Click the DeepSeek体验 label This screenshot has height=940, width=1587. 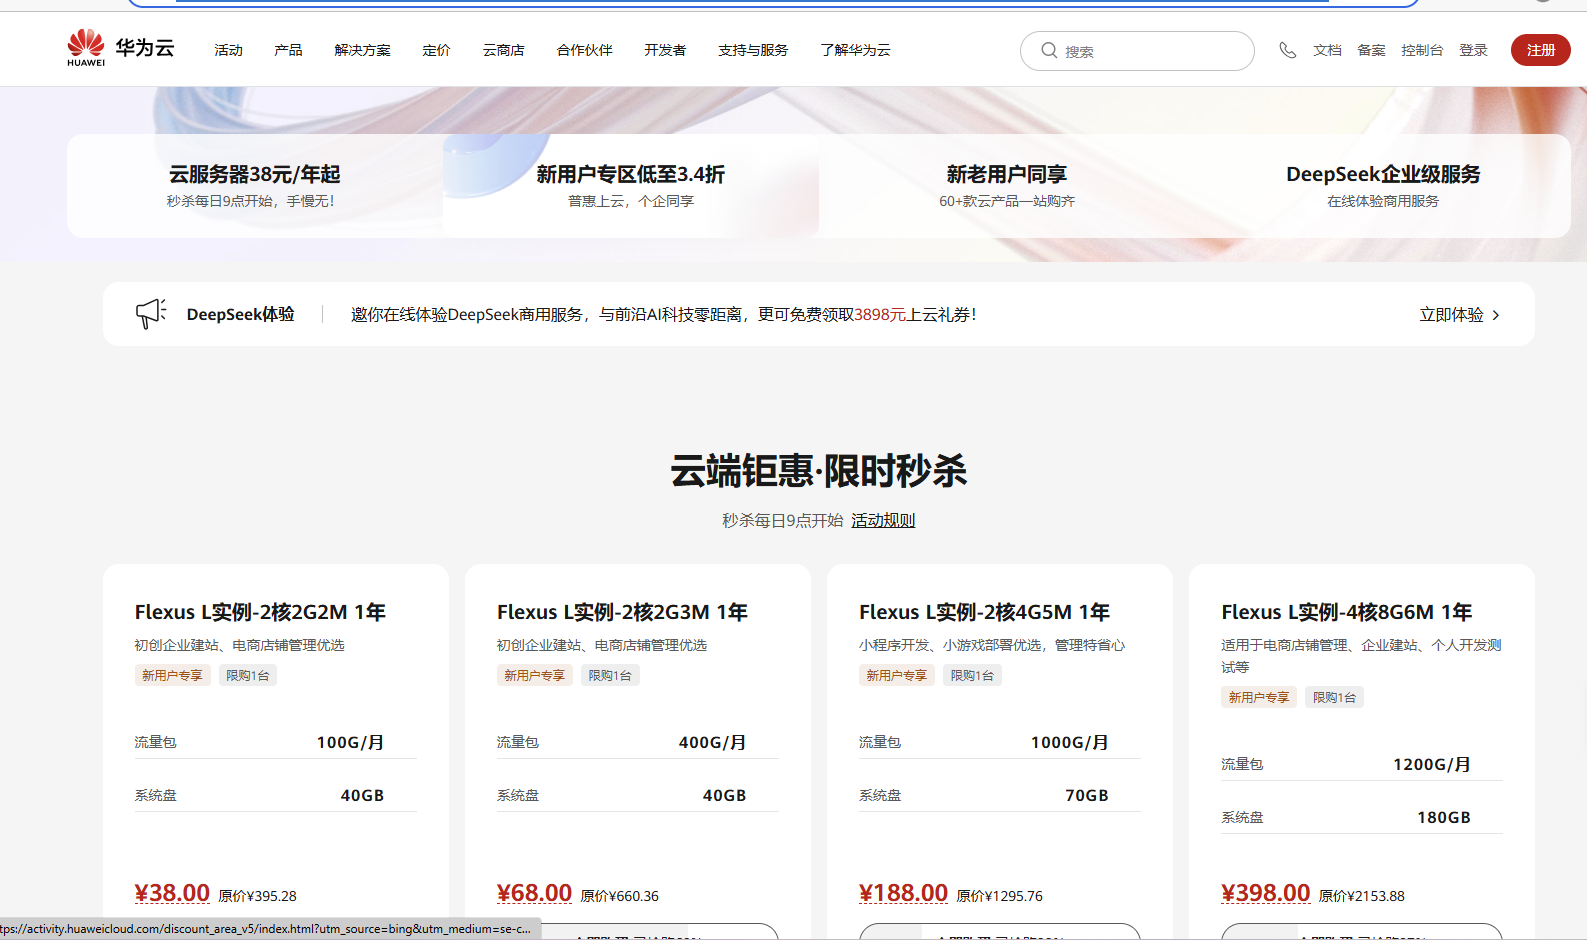click(x=240, y=315)
